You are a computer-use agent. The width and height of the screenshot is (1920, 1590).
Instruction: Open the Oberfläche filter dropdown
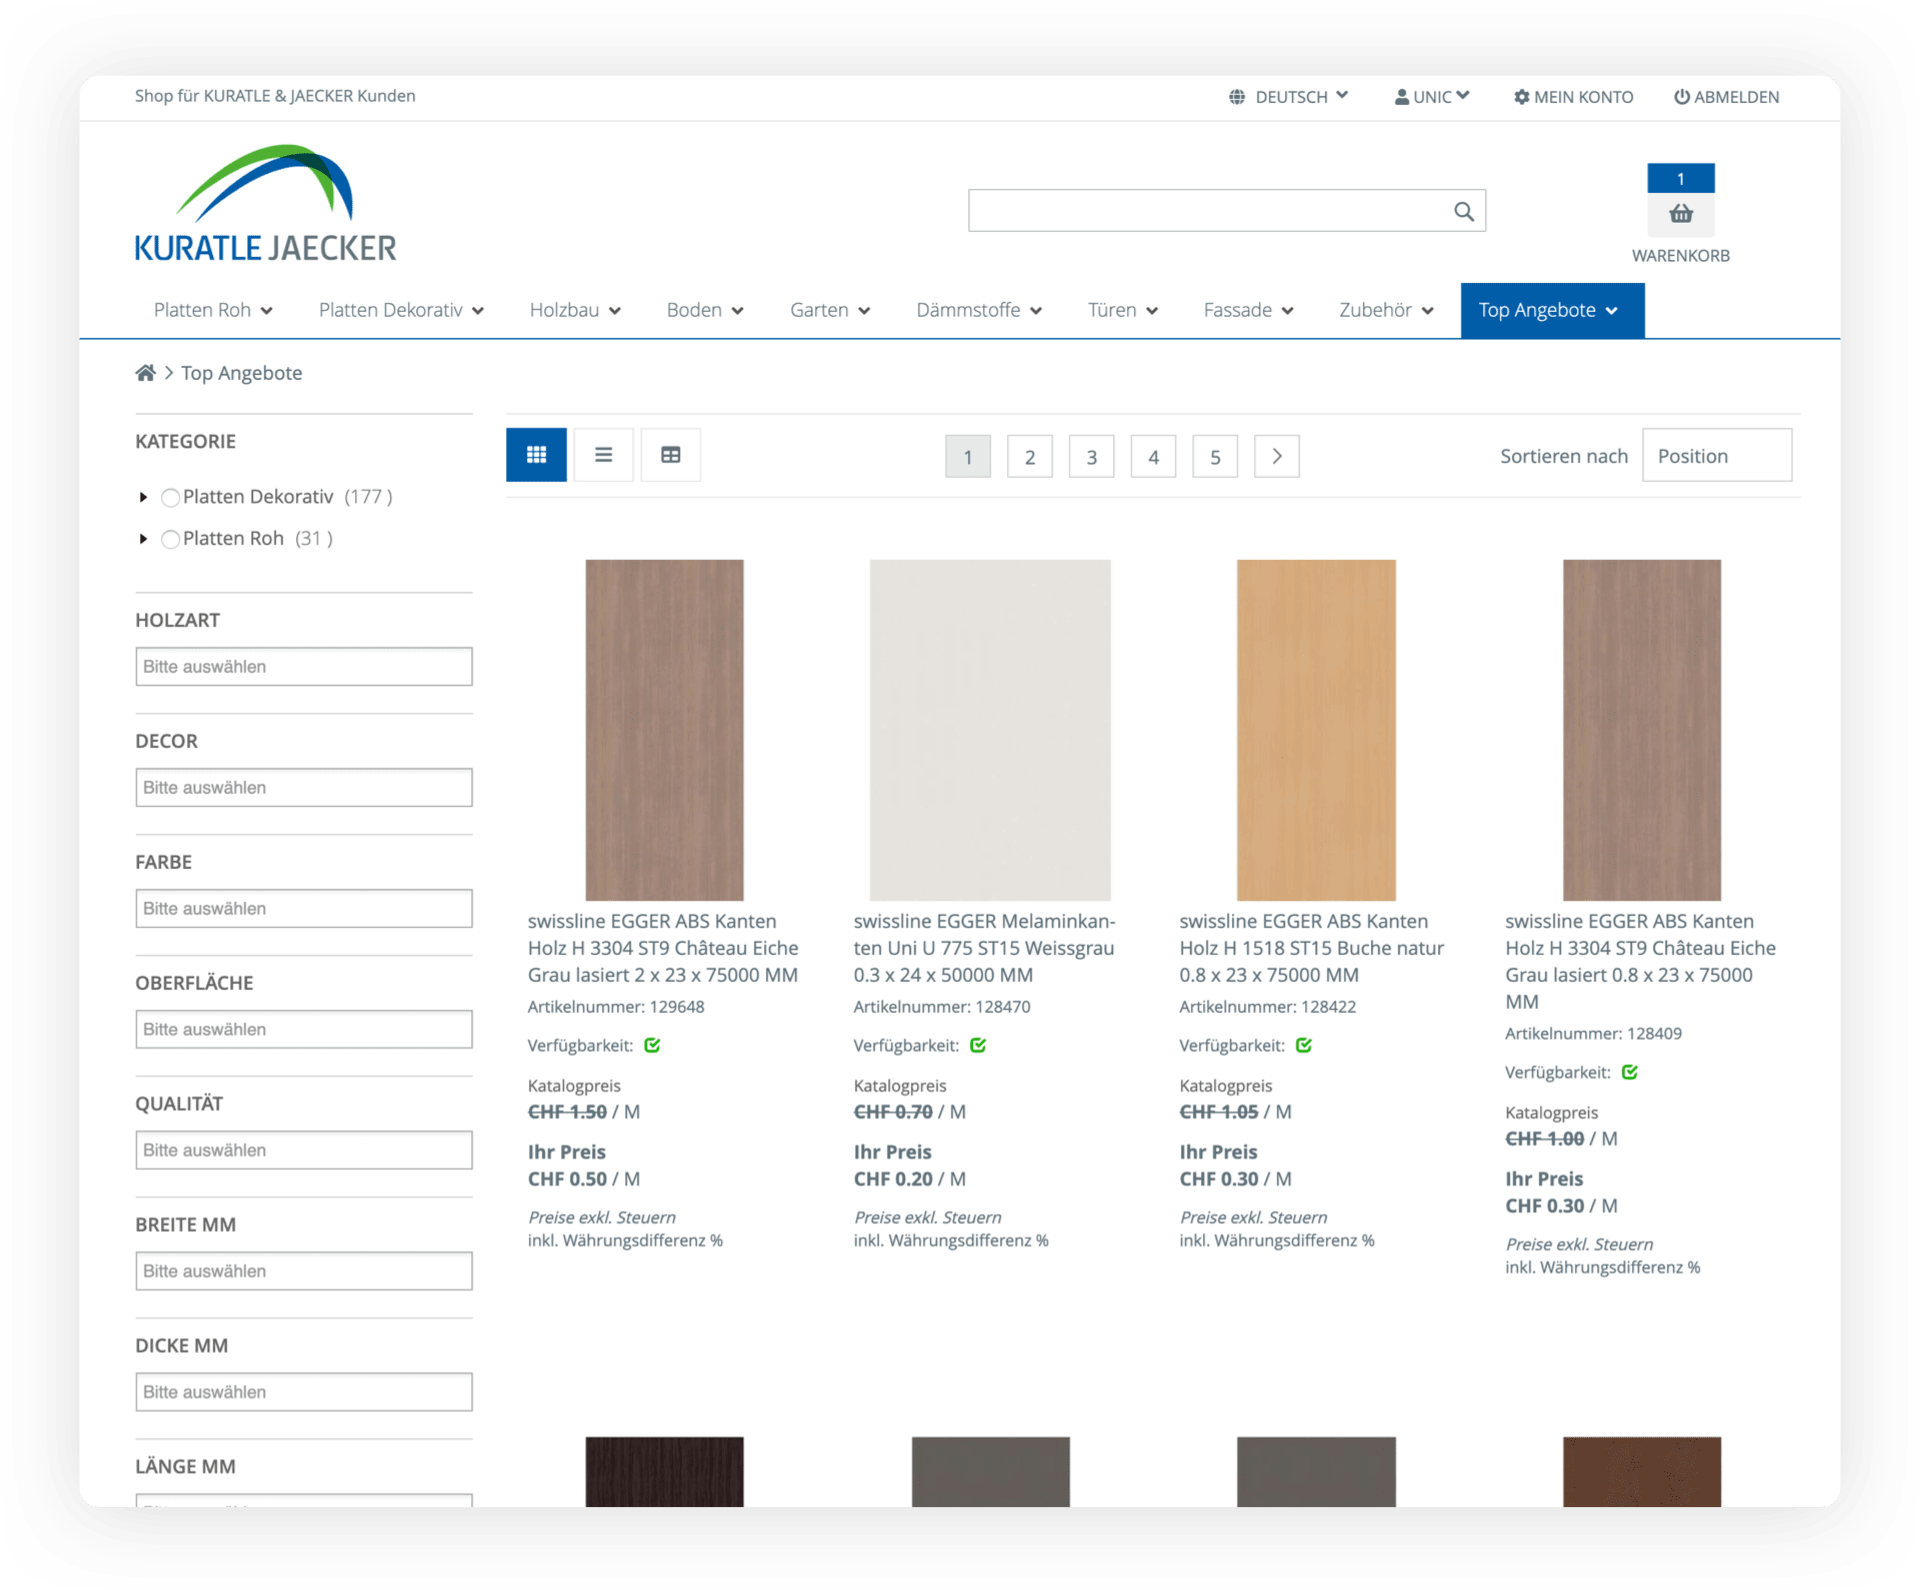[304, 1030]
